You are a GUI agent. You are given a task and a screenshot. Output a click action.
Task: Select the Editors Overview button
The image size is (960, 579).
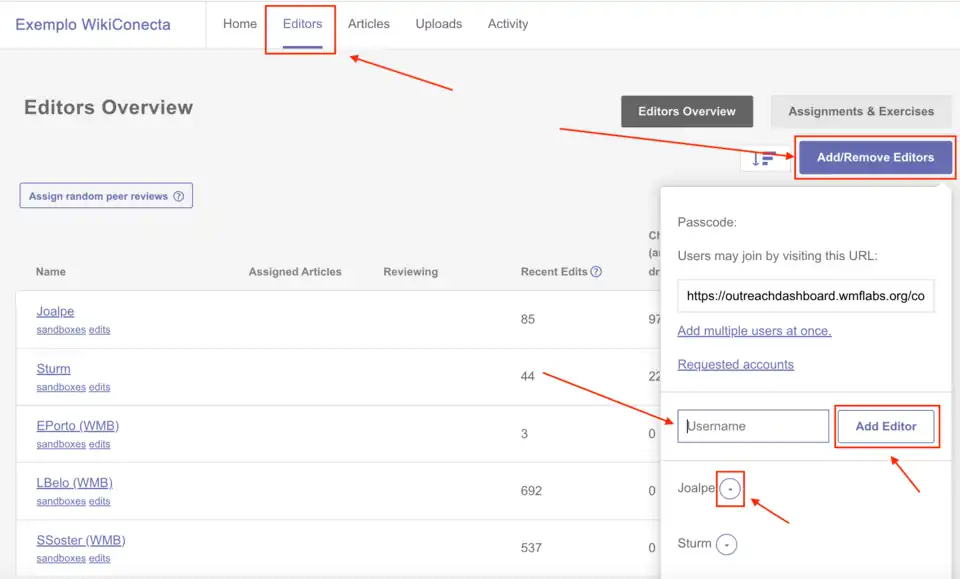pyautogui.click(x=687, y=112)
